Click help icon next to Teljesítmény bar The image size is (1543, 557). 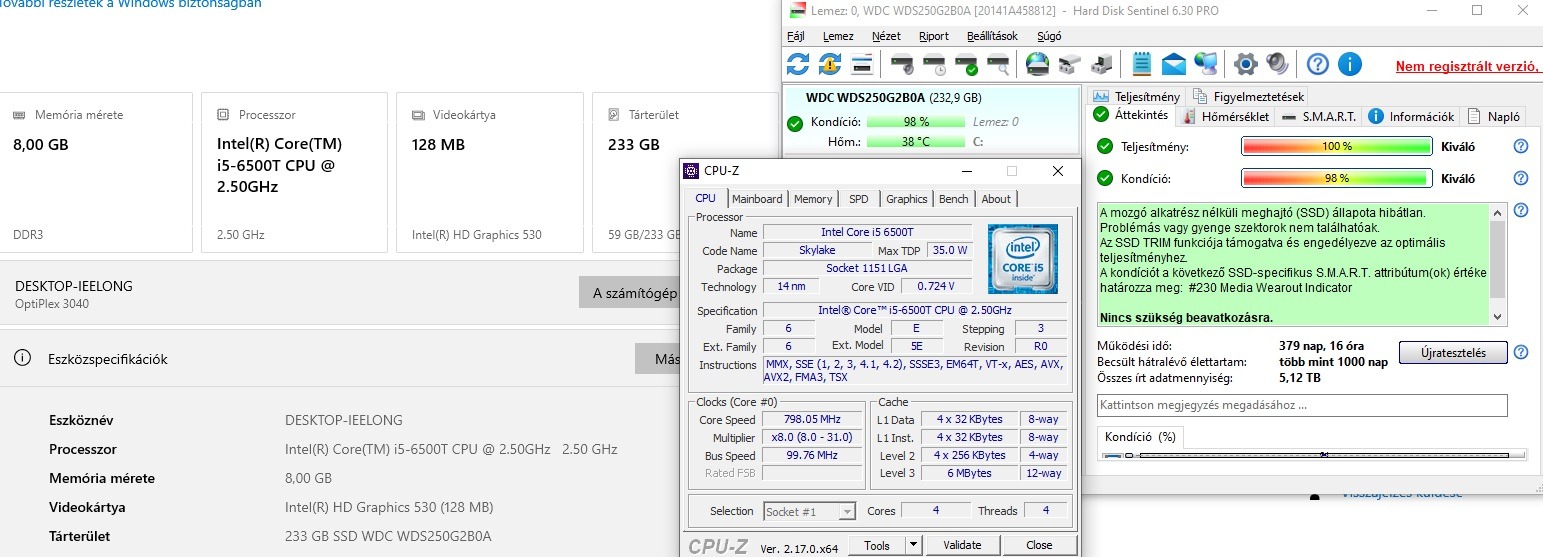1521,147
